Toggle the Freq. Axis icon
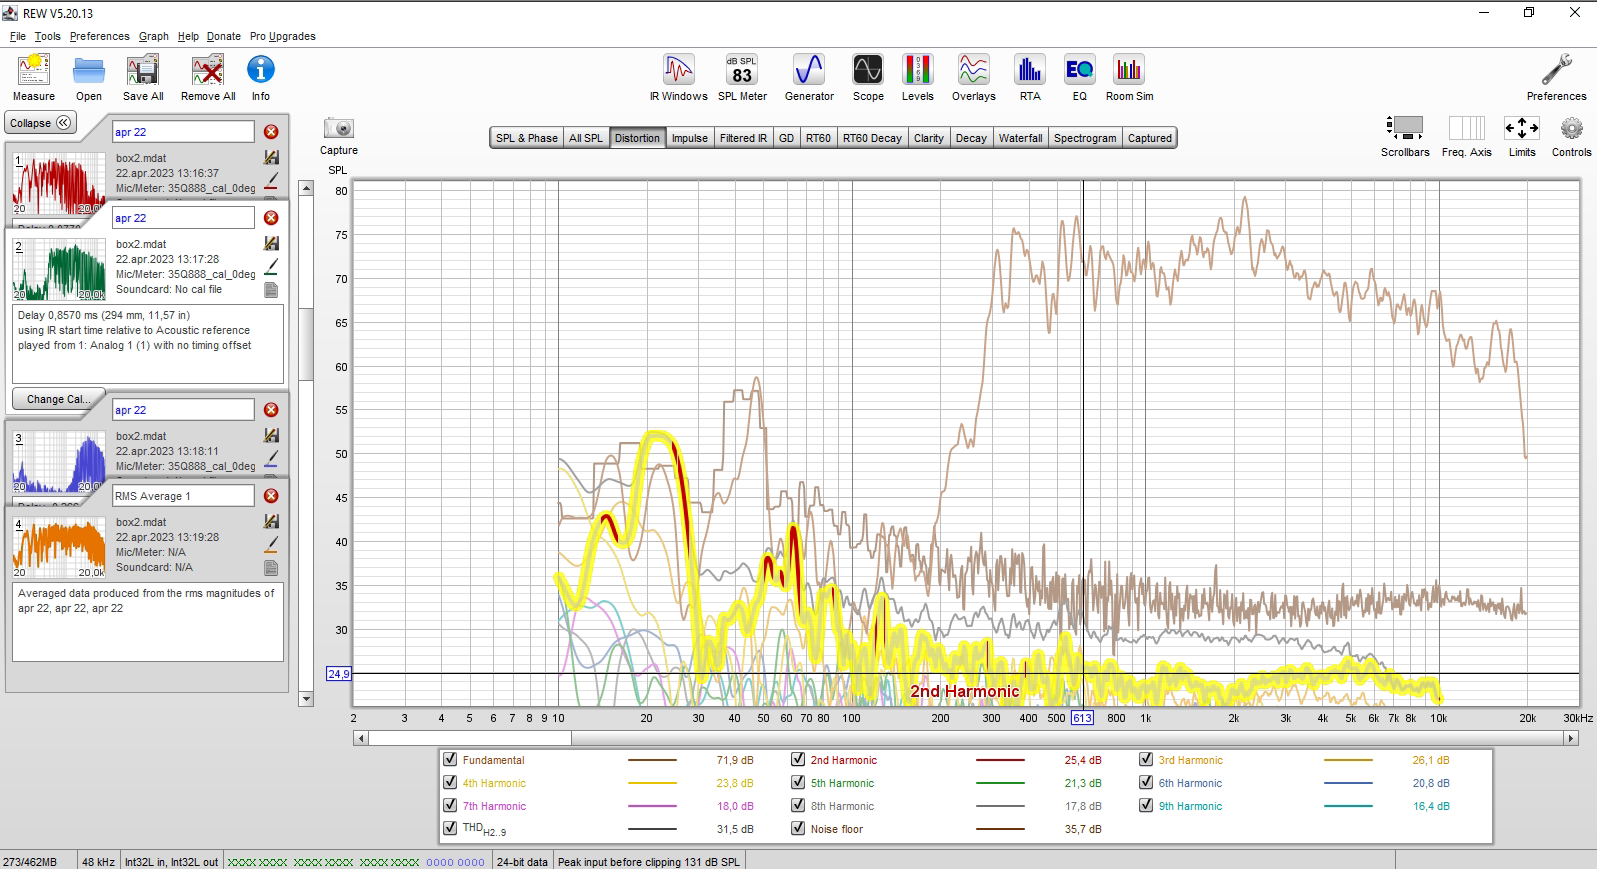 click(1466, 128)
